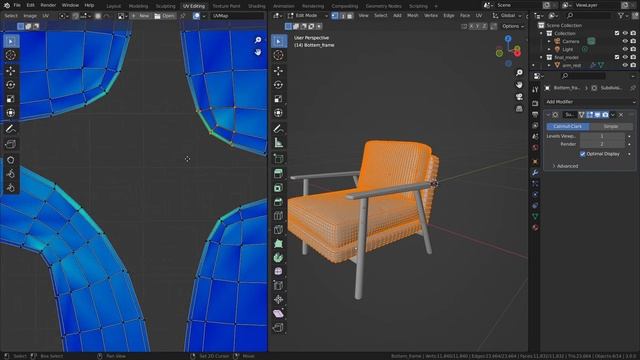
Task: Enable face select mode
Action: pos(350,16)
